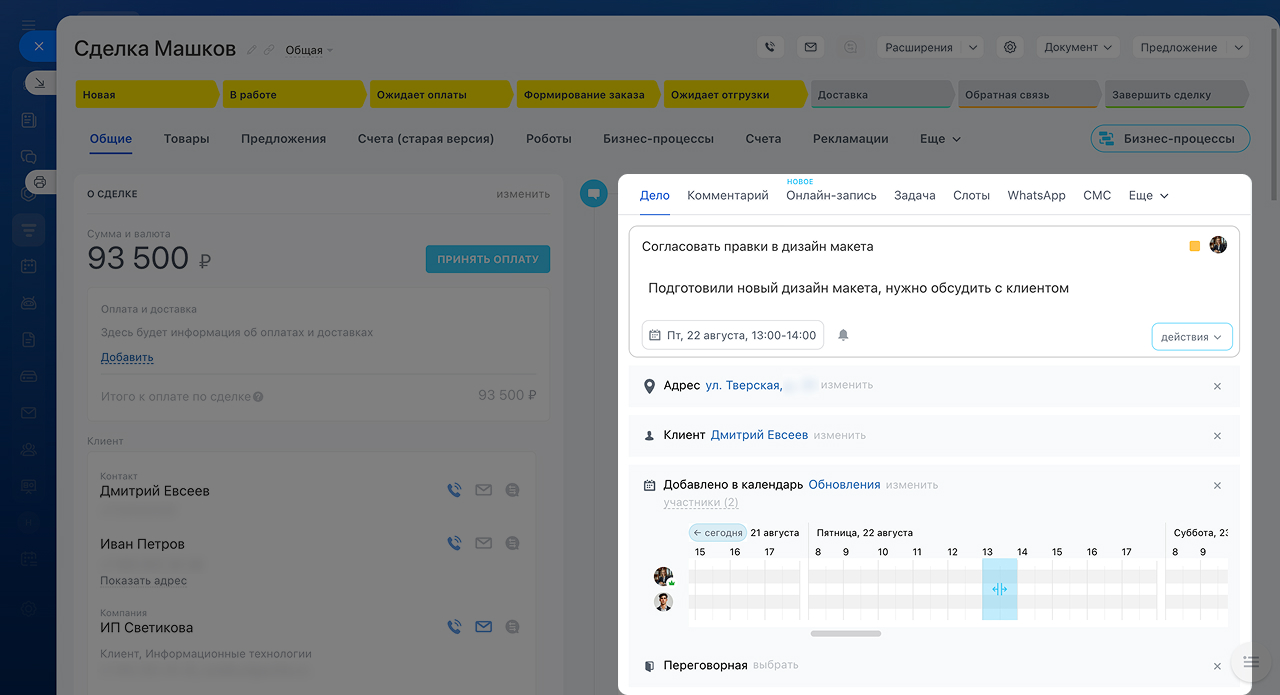The width and height of the screenshot is (1280, 695).
Task: Switch to Комментарий tab in activity editor
Action: 728,196
